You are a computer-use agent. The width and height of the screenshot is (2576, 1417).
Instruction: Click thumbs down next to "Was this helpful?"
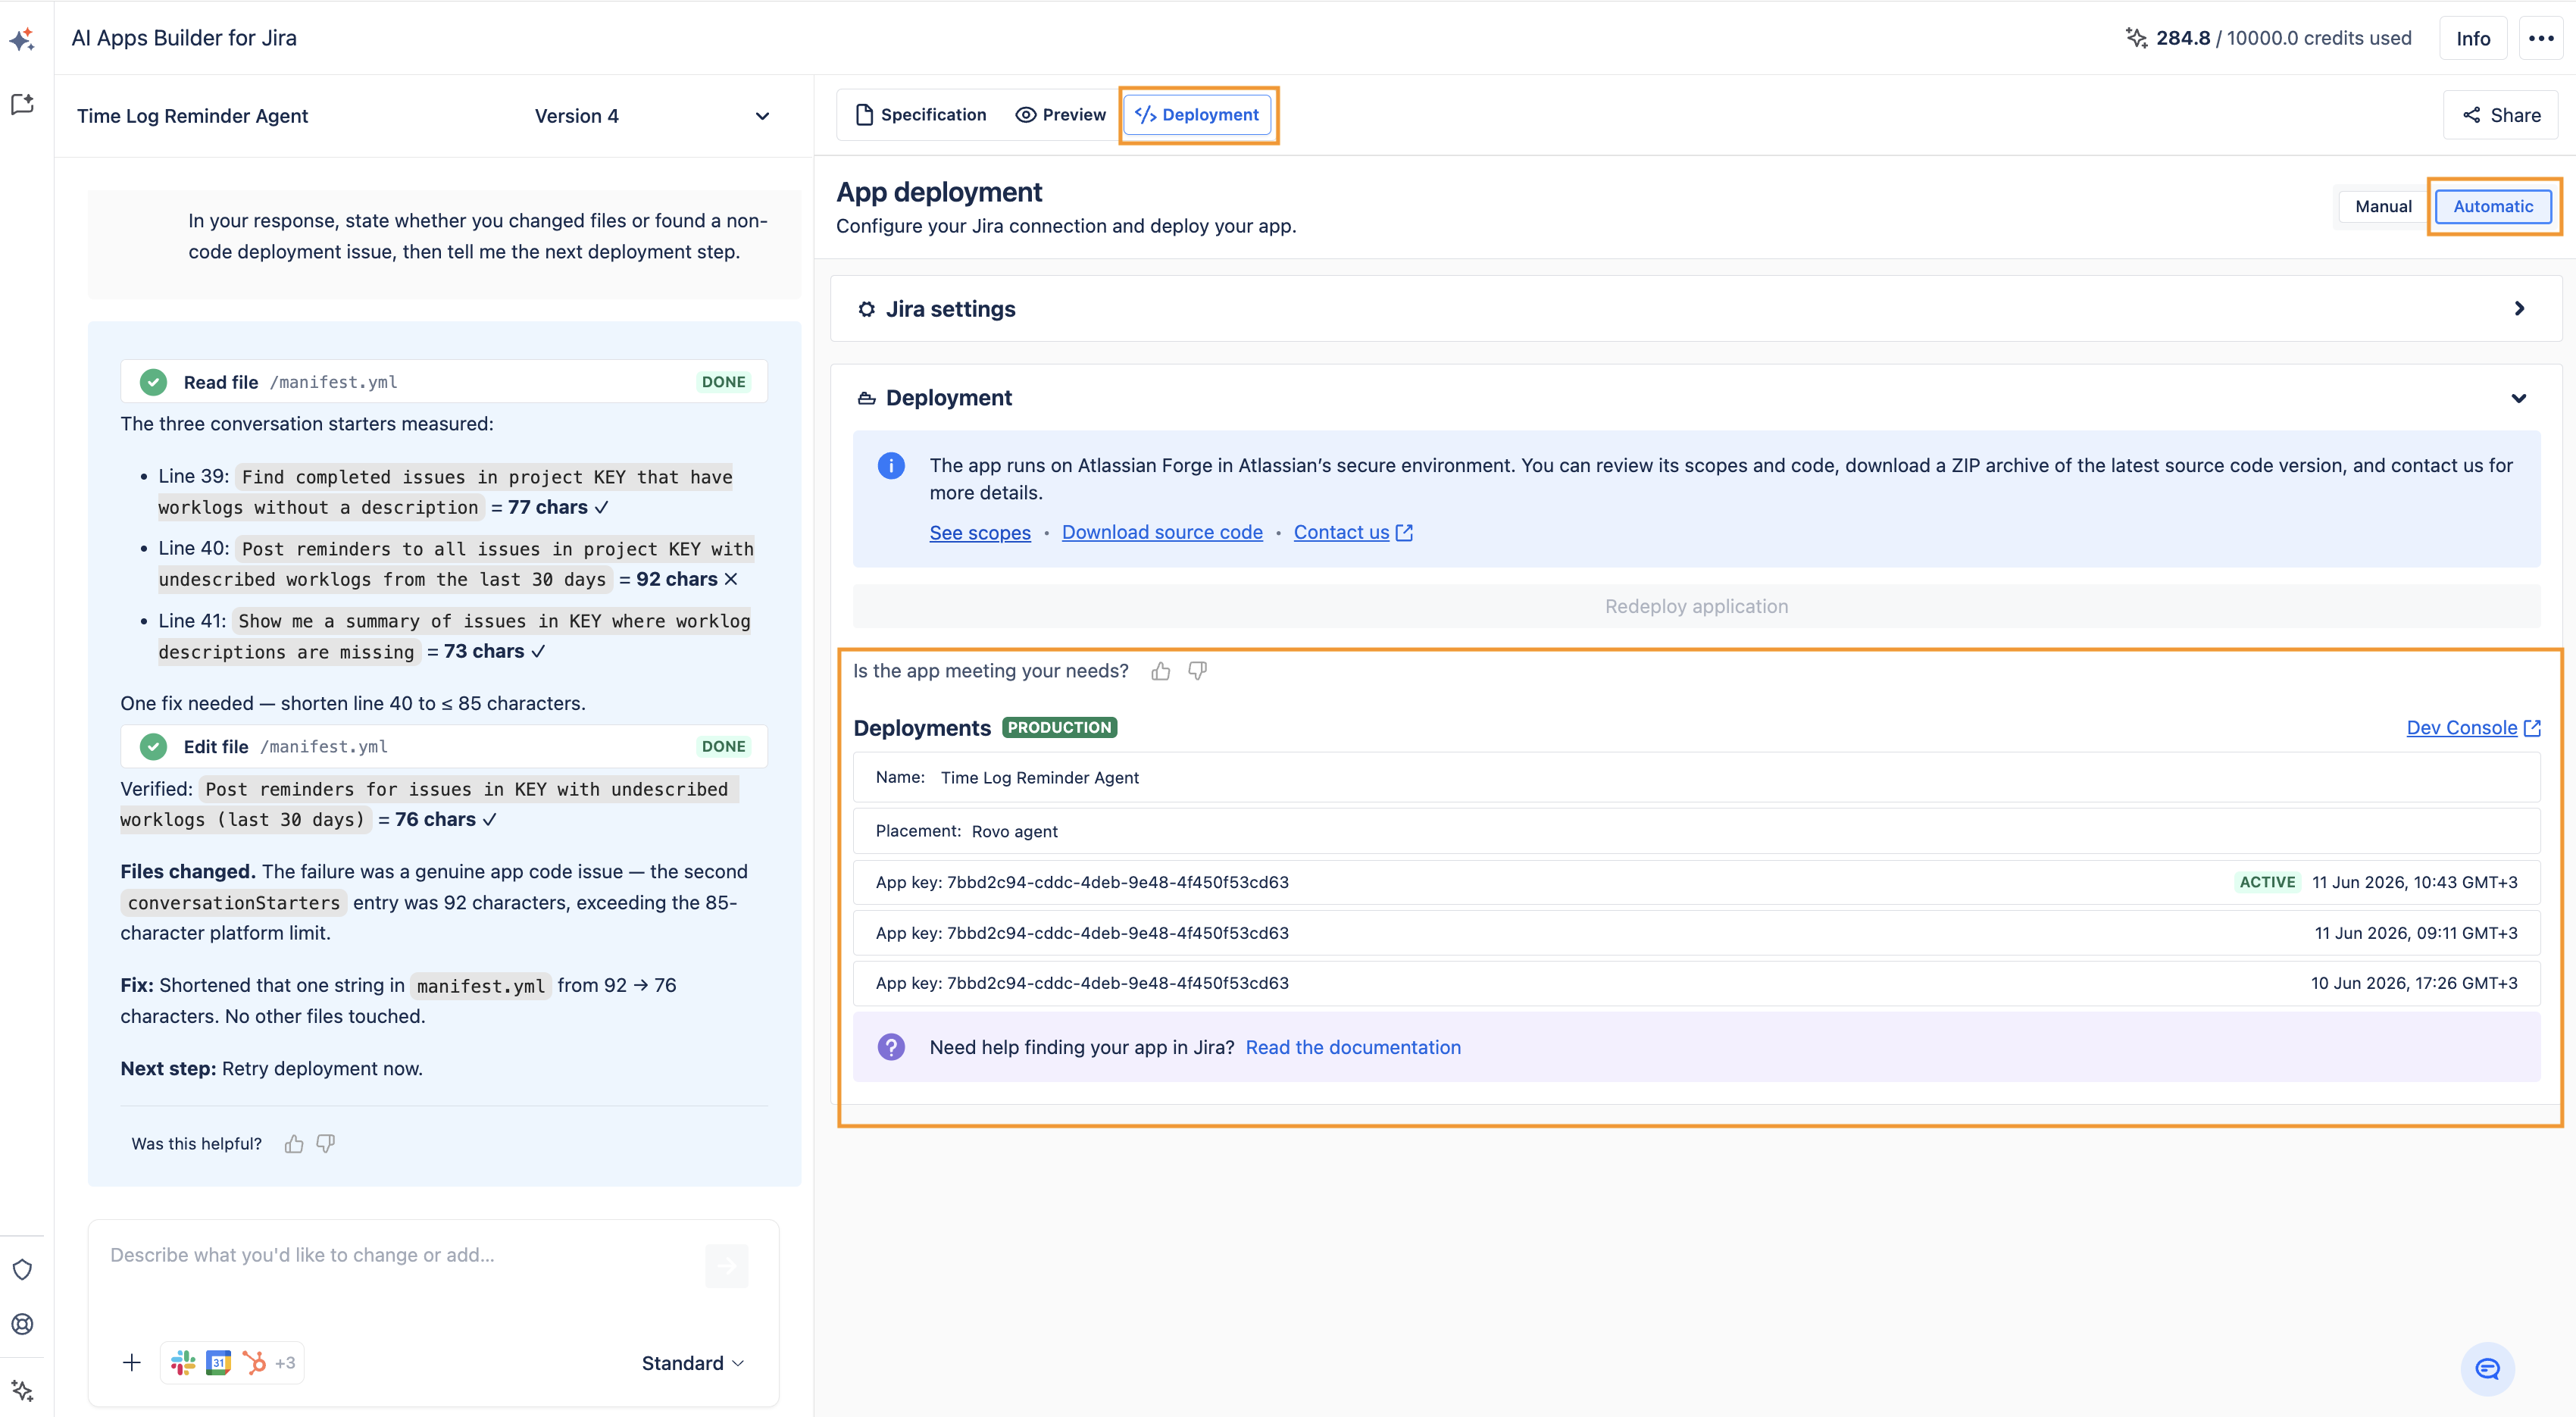[x=326, y=1144]
